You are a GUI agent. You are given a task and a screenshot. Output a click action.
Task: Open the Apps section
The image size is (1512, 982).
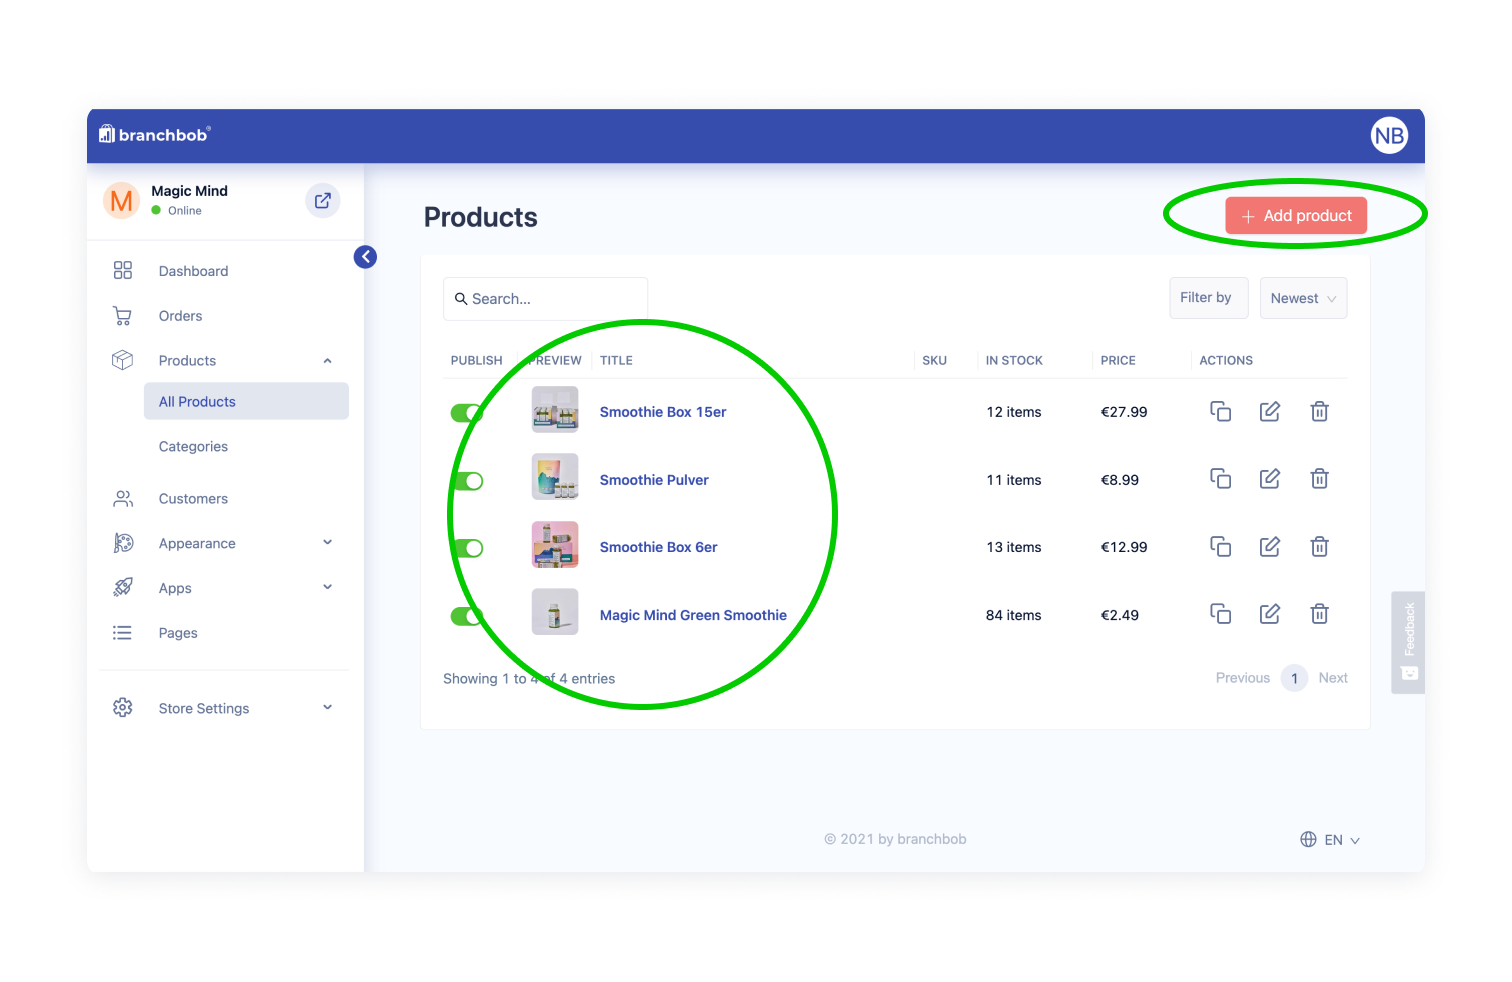click(174, 588)
